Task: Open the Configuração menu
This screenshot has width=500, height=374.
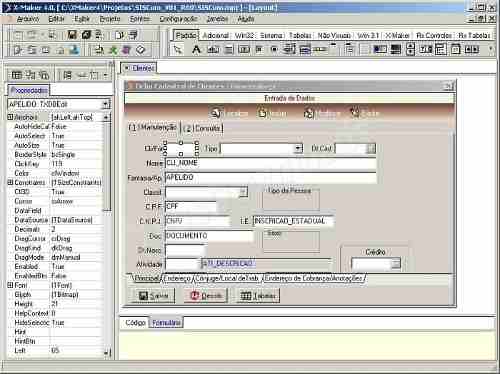Action: click(x=178, y=19)
